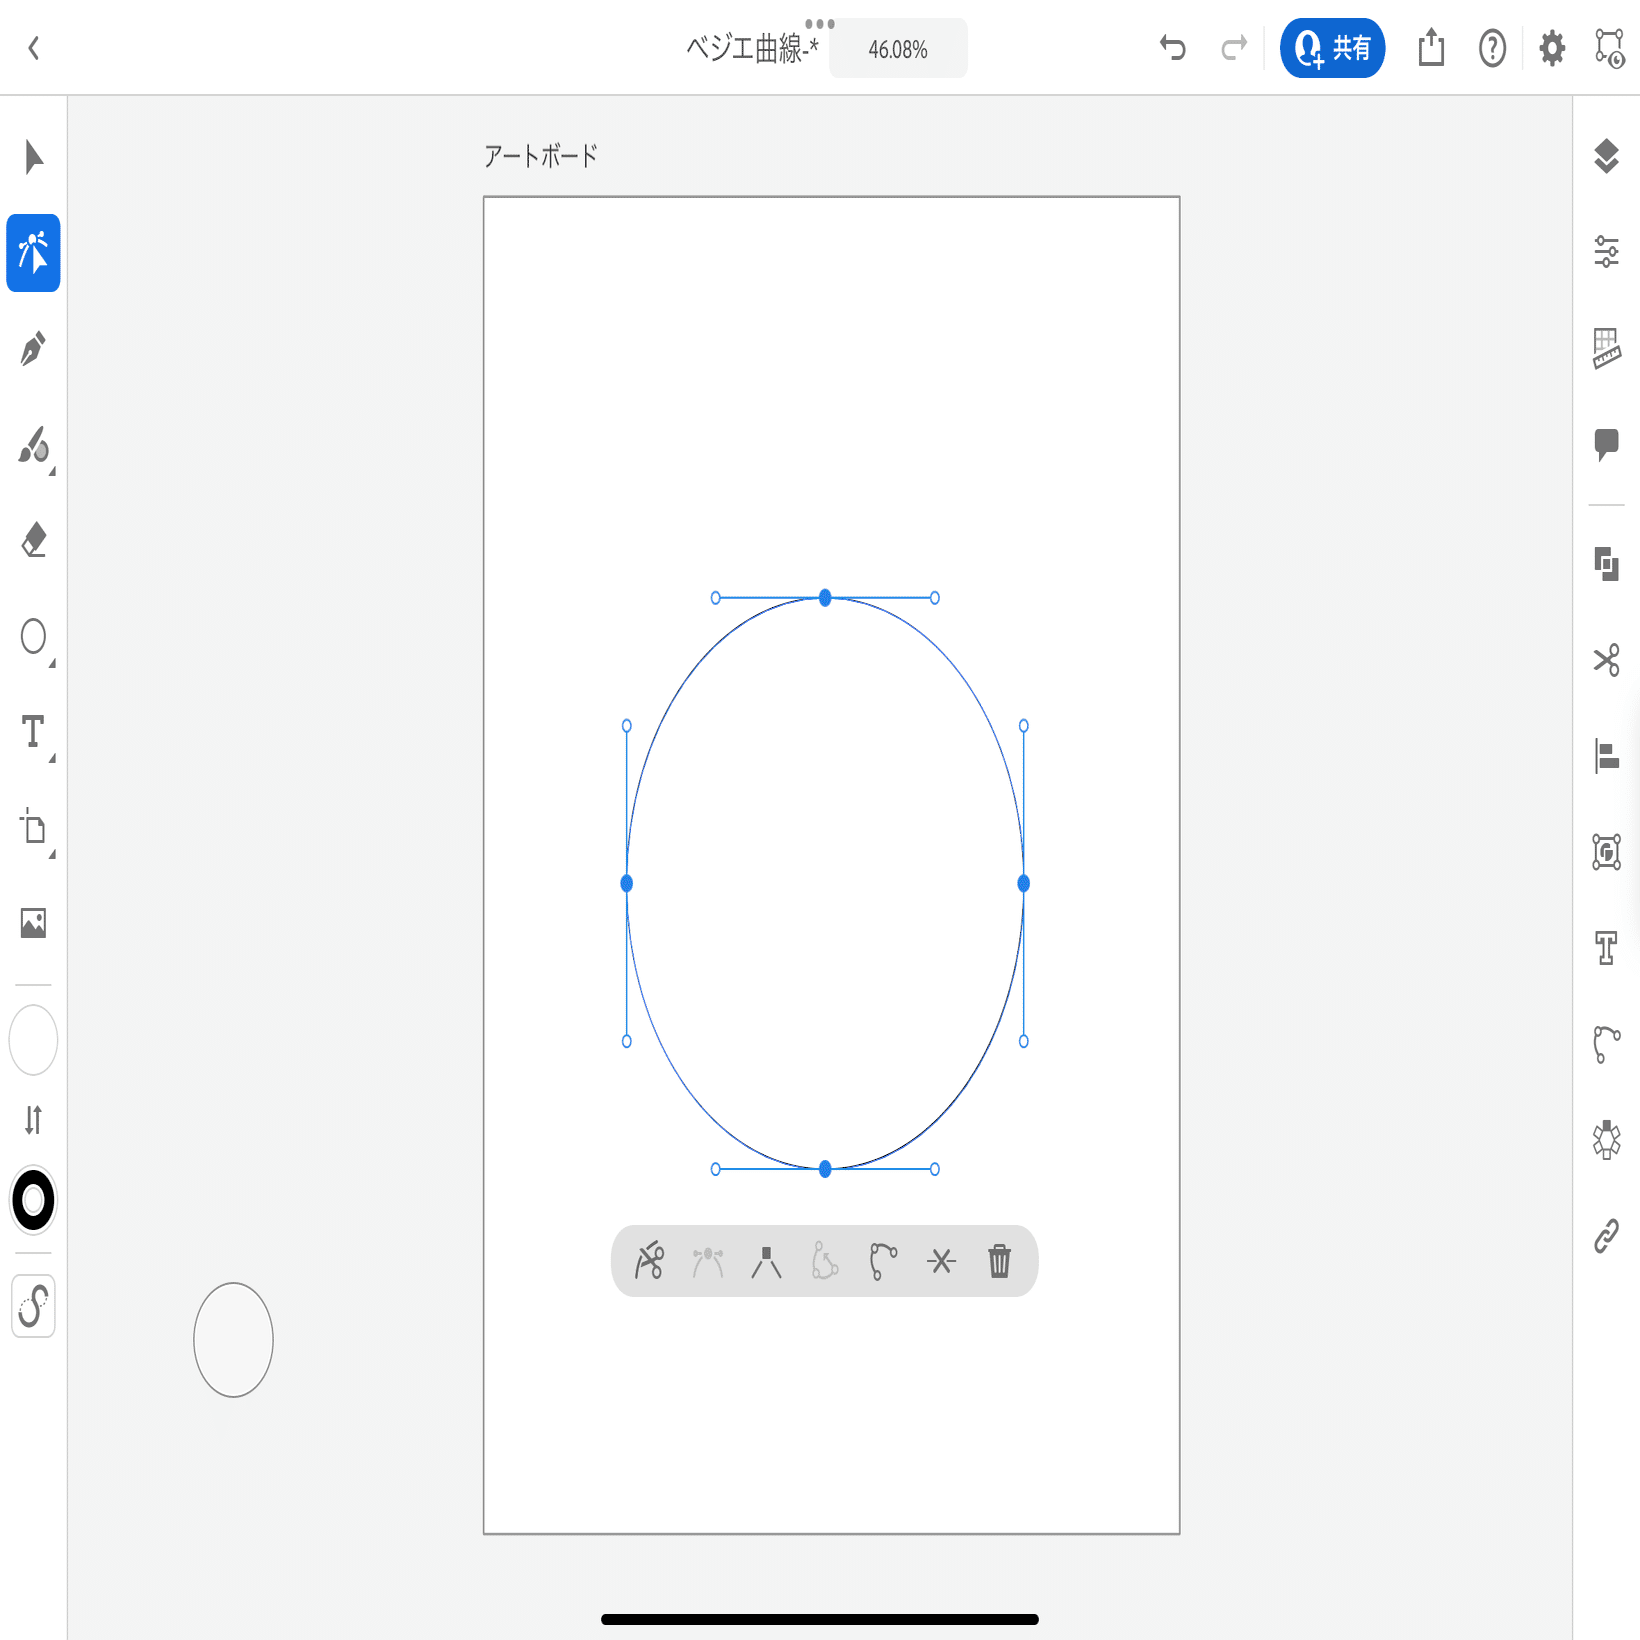
Task: Expand the Artboard tool flyout triangle
Action: 52,854
